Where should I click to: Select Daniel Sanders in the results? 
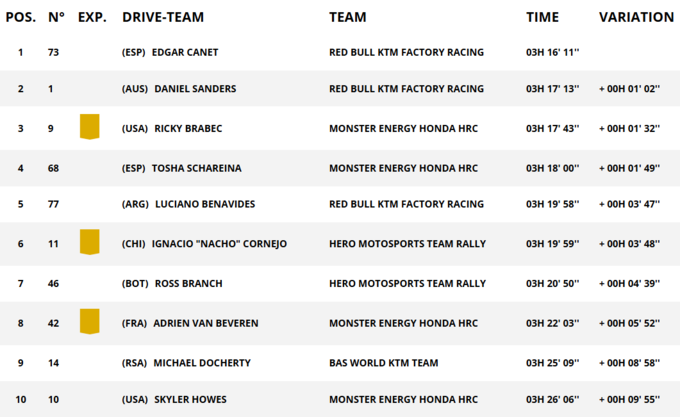point(195,89)
